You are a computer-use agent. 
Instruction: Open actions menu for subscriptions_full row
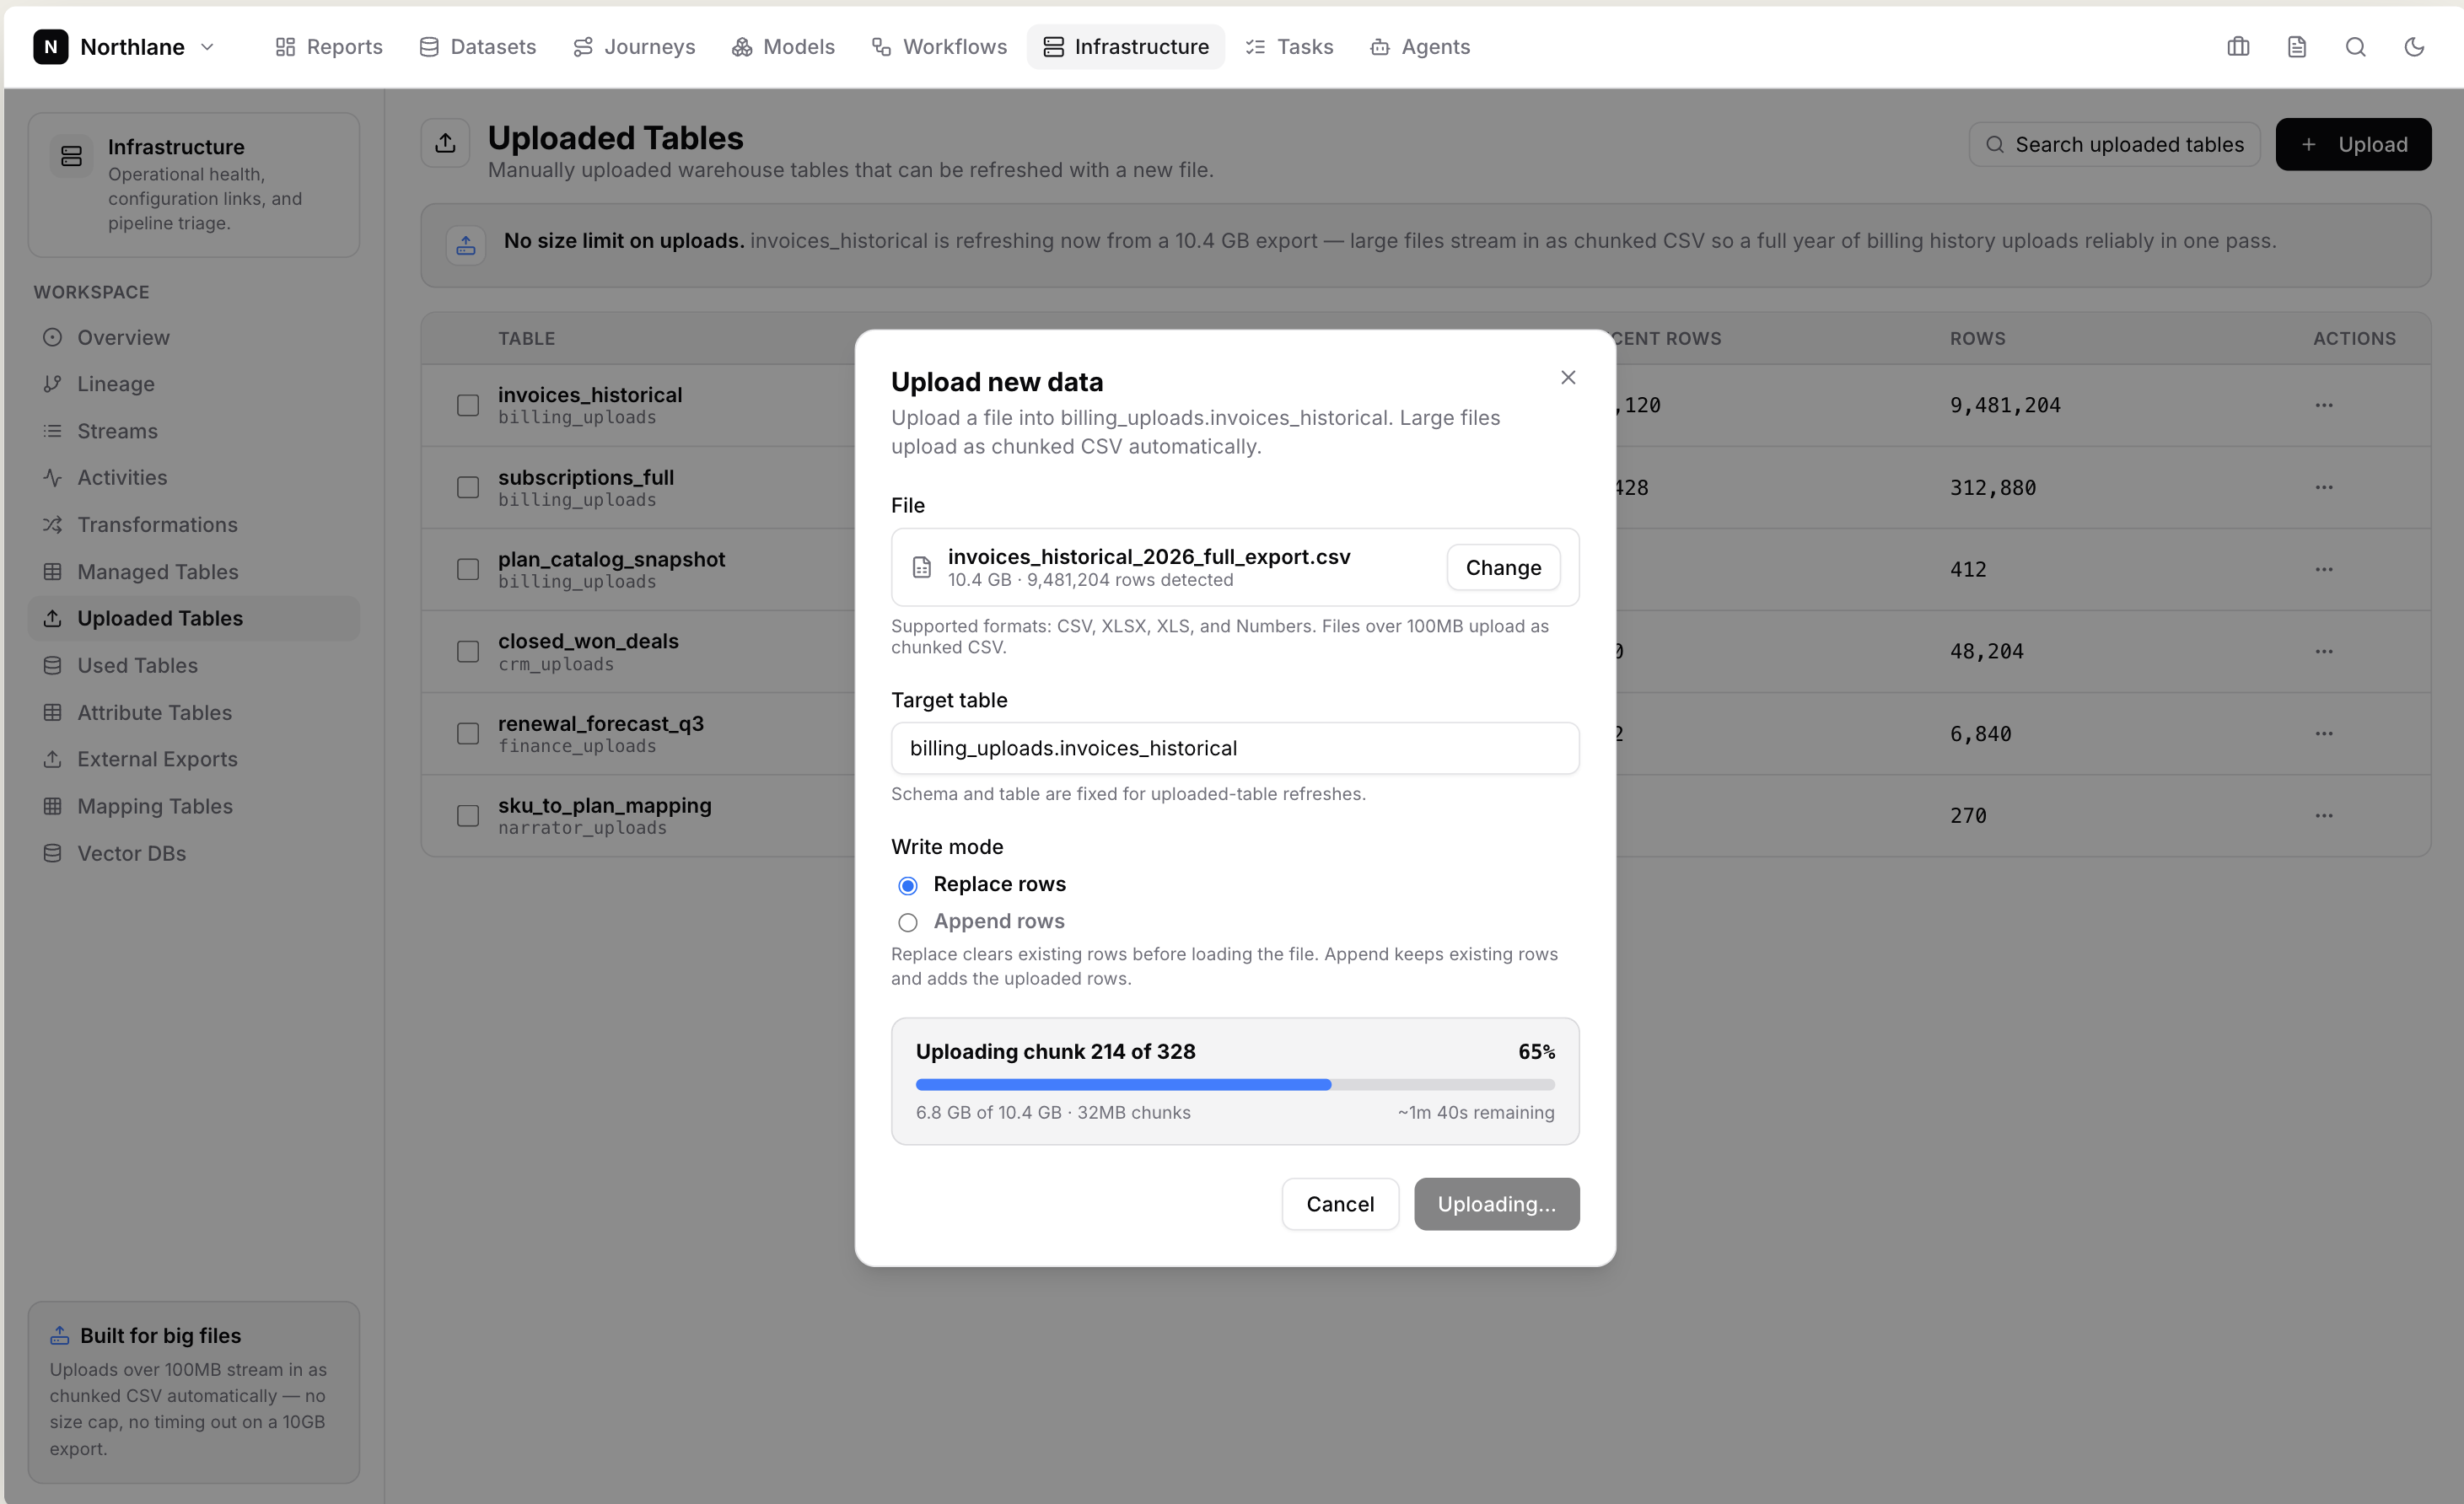coord(2324,487)
